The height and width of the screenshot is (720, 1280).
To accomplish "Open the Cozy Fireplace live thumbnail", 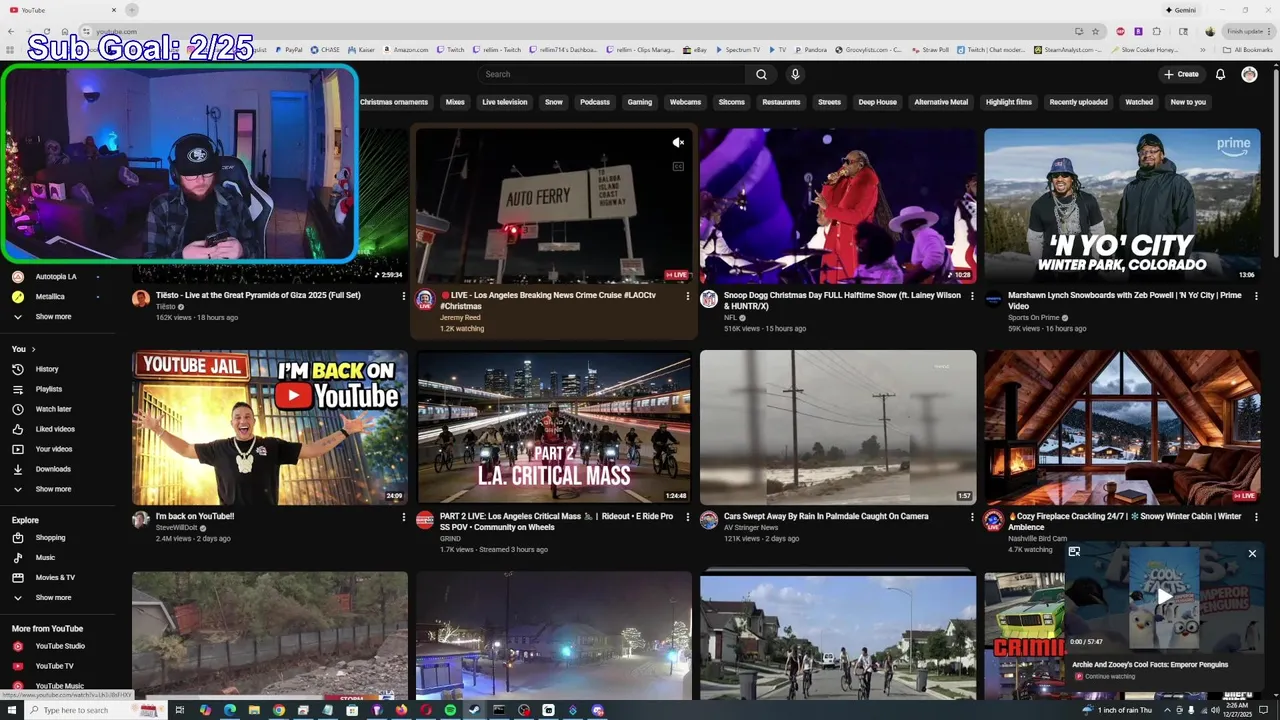I will point(1122,427).
